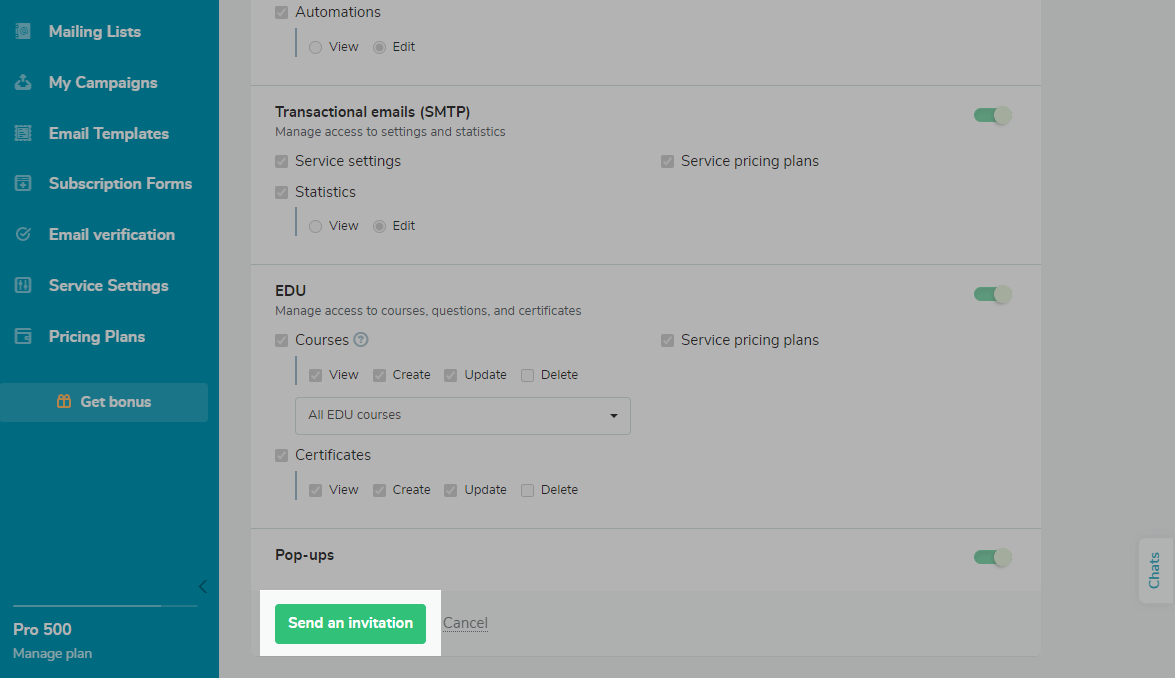Open the Pricing Plans menu item

pos(97,337)
